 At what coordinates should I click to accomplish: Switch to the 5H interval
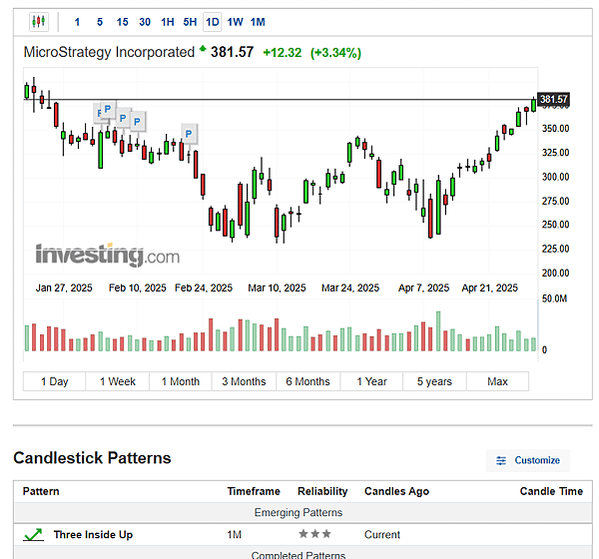(x=190, y=22)
